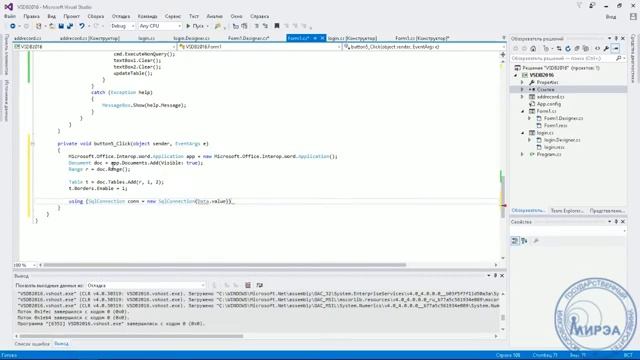Collapse the Form1.cs node in the tree

point(522,111)
